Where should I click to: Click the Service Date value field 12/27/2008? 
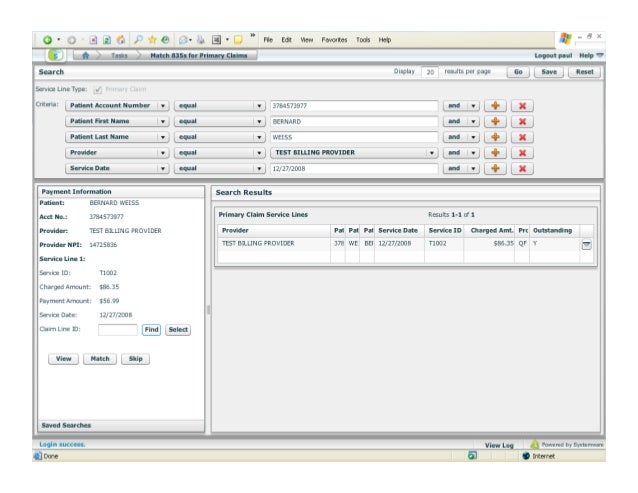[354, 168]
